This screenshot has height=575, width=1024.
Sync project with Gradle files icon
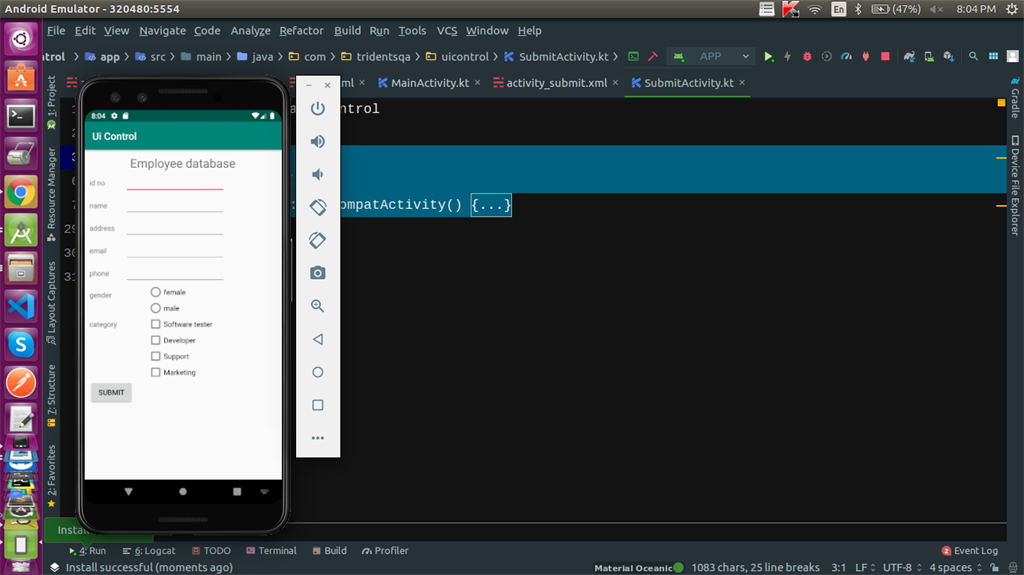click(x=909, y=57)
